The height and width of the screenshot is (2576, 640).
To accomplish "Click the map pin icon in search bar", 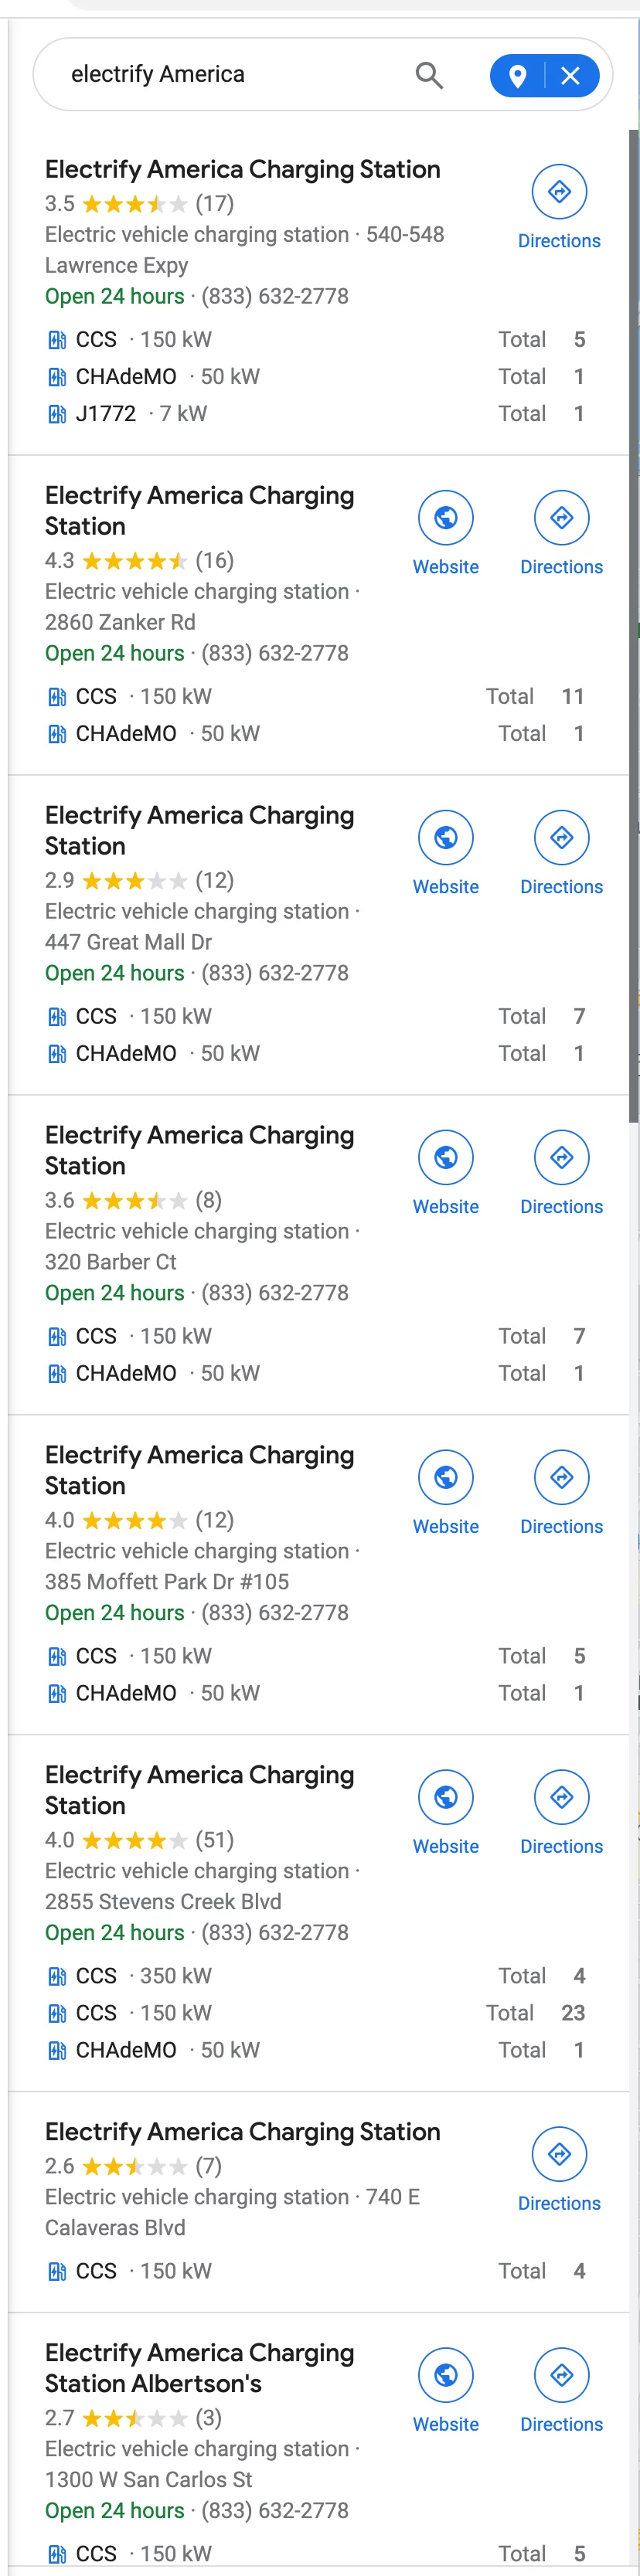I will point(518,76).
